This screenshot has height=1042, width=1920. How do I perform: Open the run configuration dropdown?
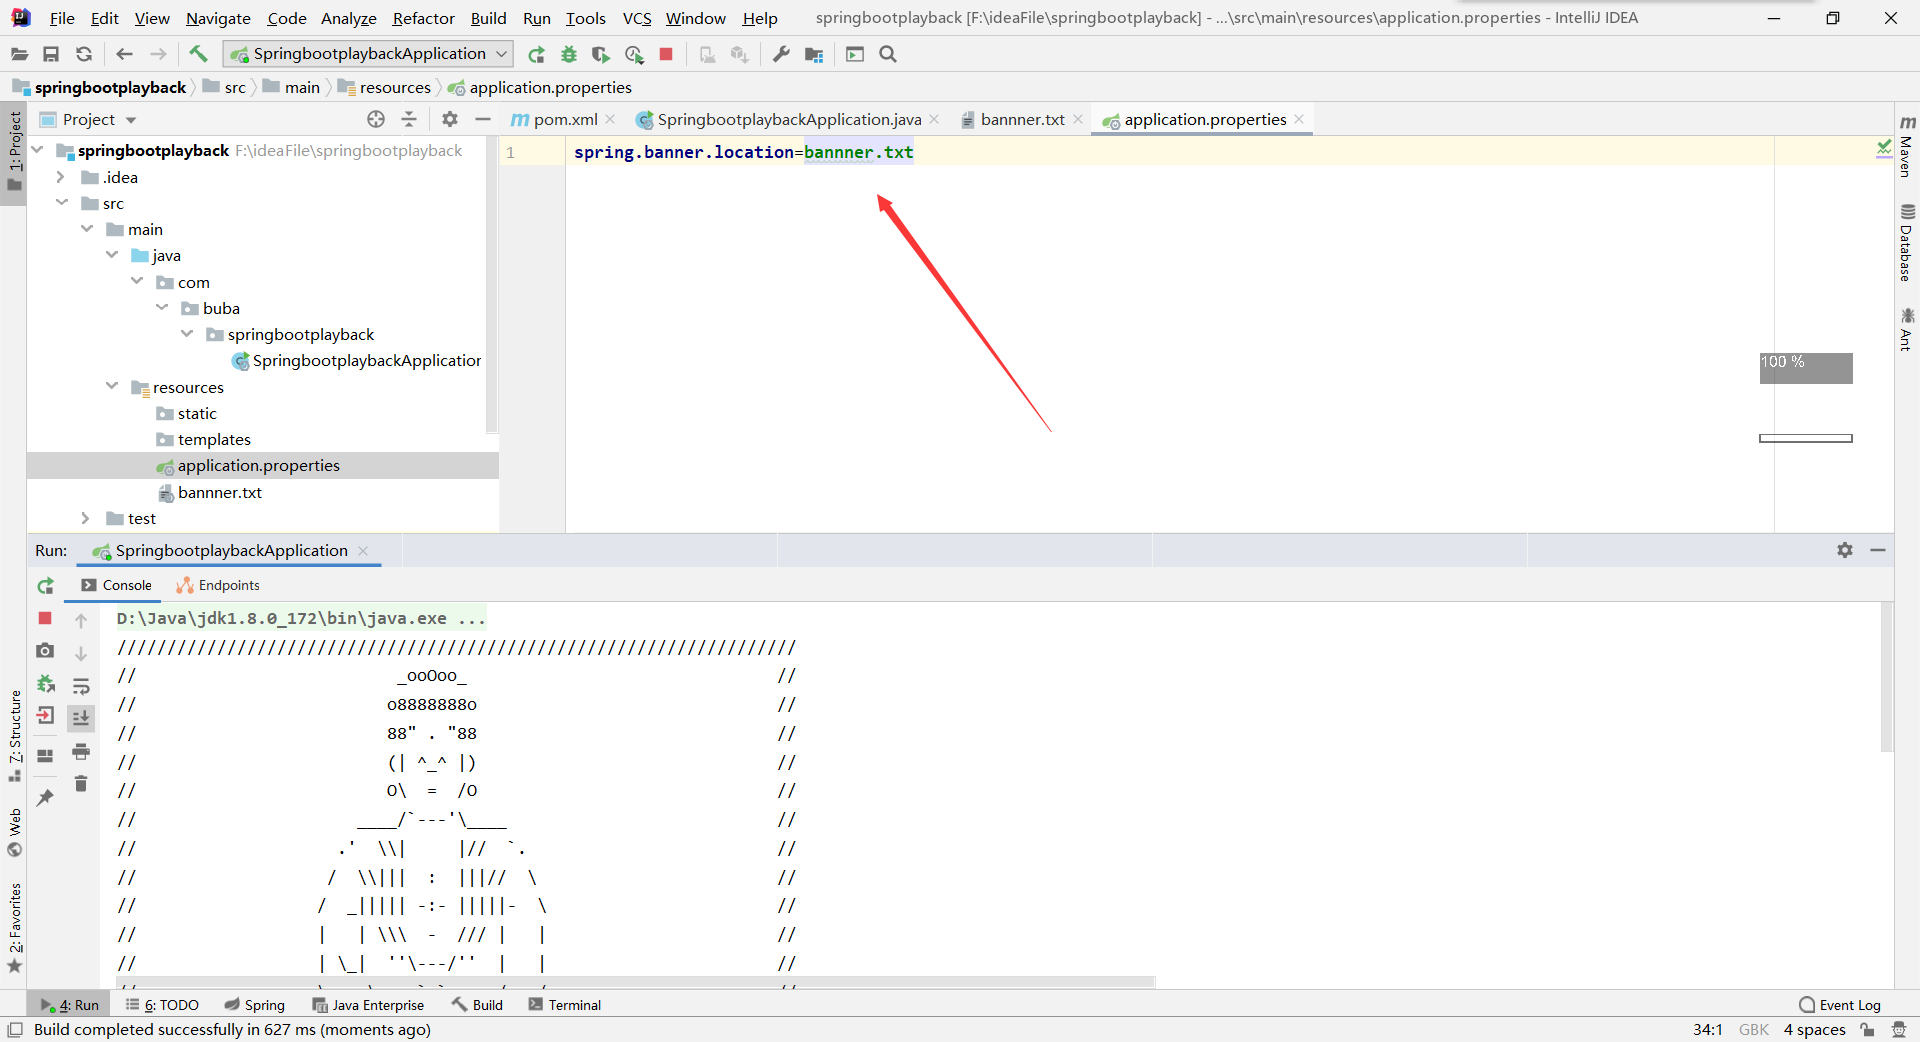368,54
